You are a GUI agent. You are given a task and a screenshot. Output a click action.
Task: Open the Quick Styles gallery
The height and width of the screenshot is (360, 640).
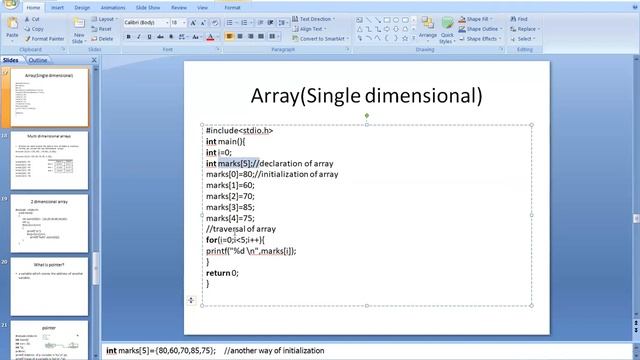[x=447, y=30]
